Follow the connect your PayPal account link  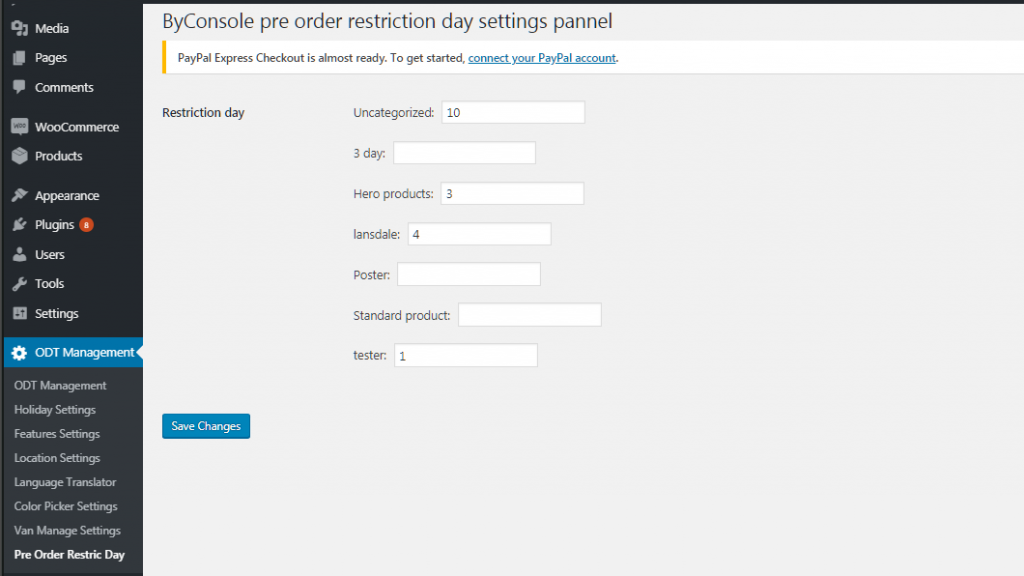click(x=541, y=57)
